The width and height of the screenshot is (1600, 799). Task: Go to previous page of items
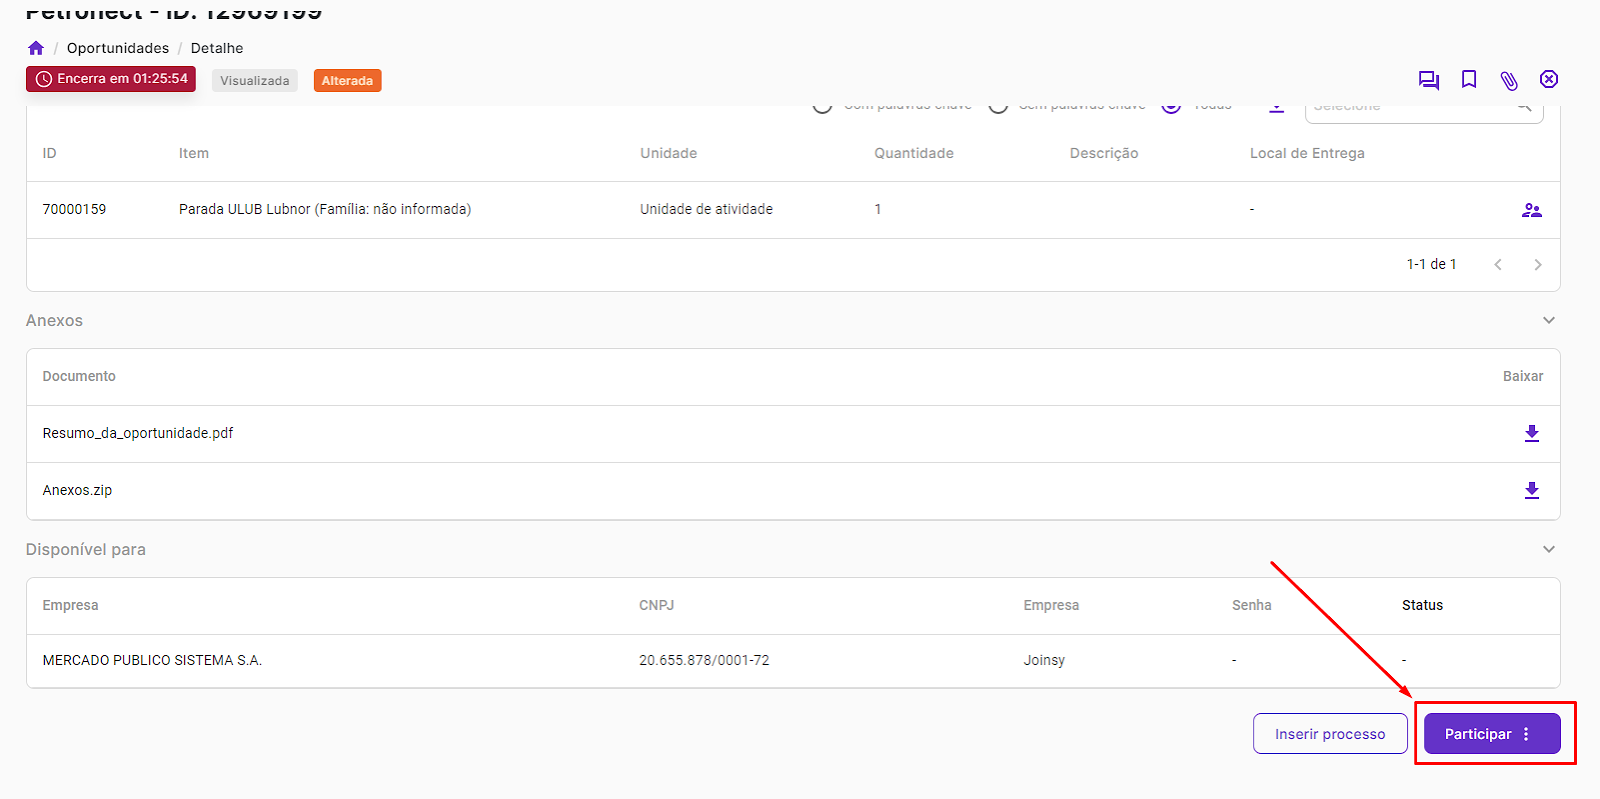point(1497,265)
